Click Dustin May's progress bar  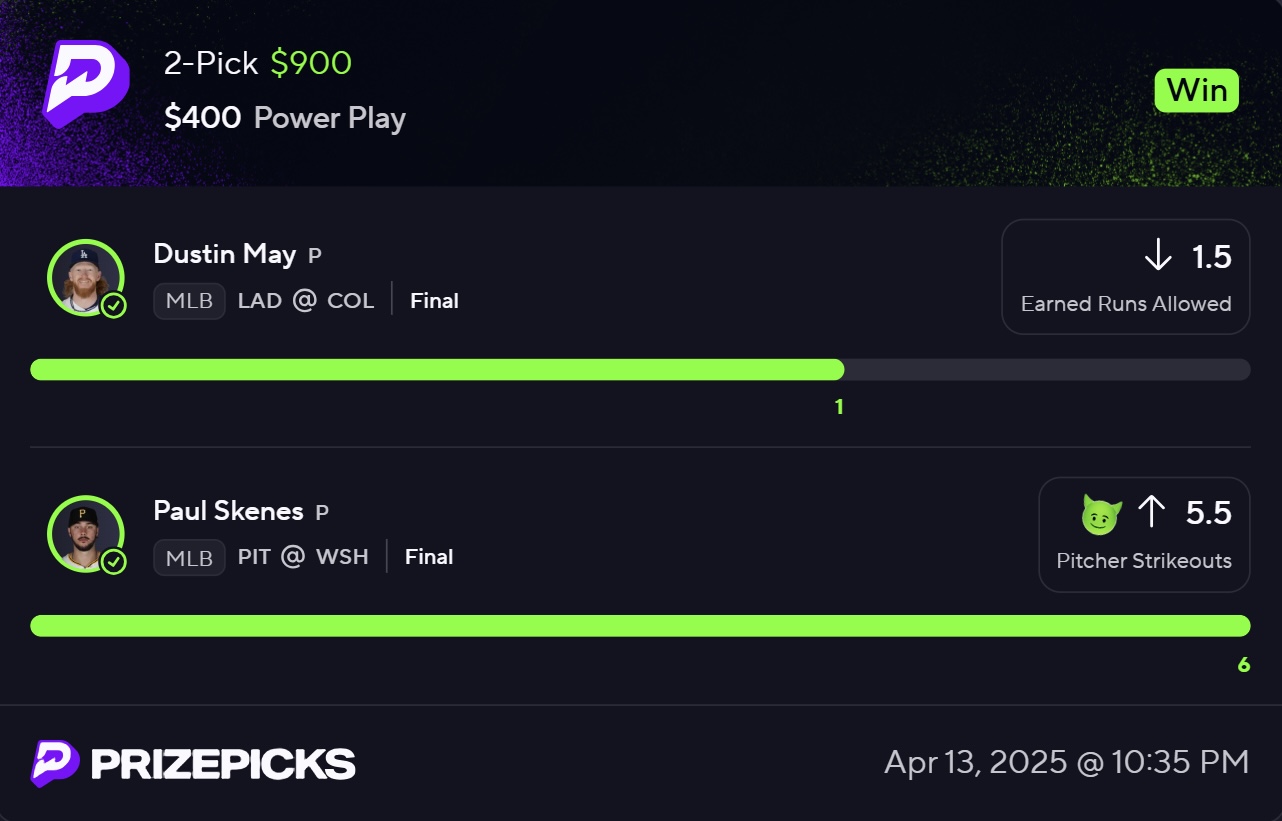tap(640, 370)
